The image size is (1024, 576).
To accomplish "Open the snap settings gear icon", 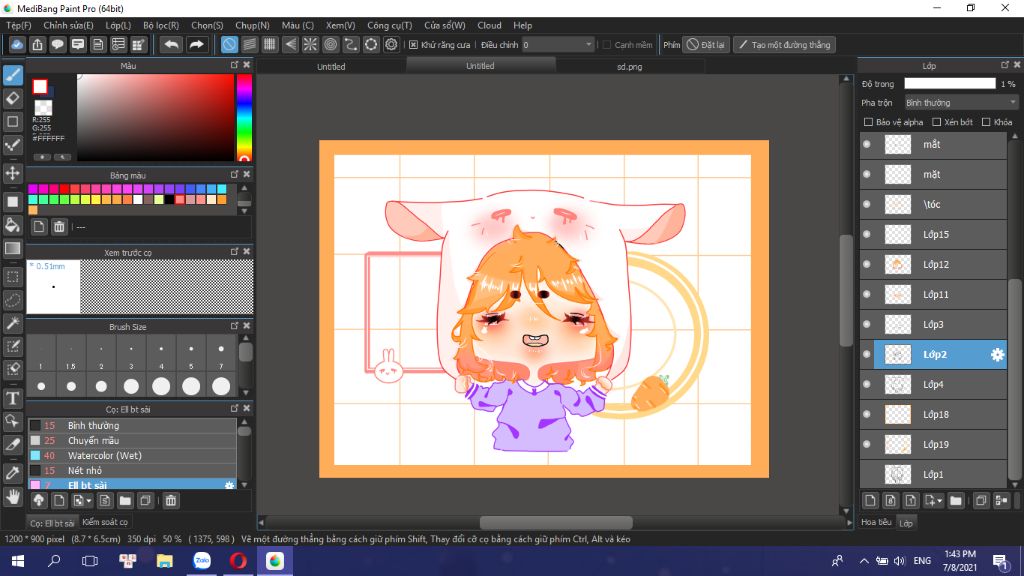I will (391, 44).
